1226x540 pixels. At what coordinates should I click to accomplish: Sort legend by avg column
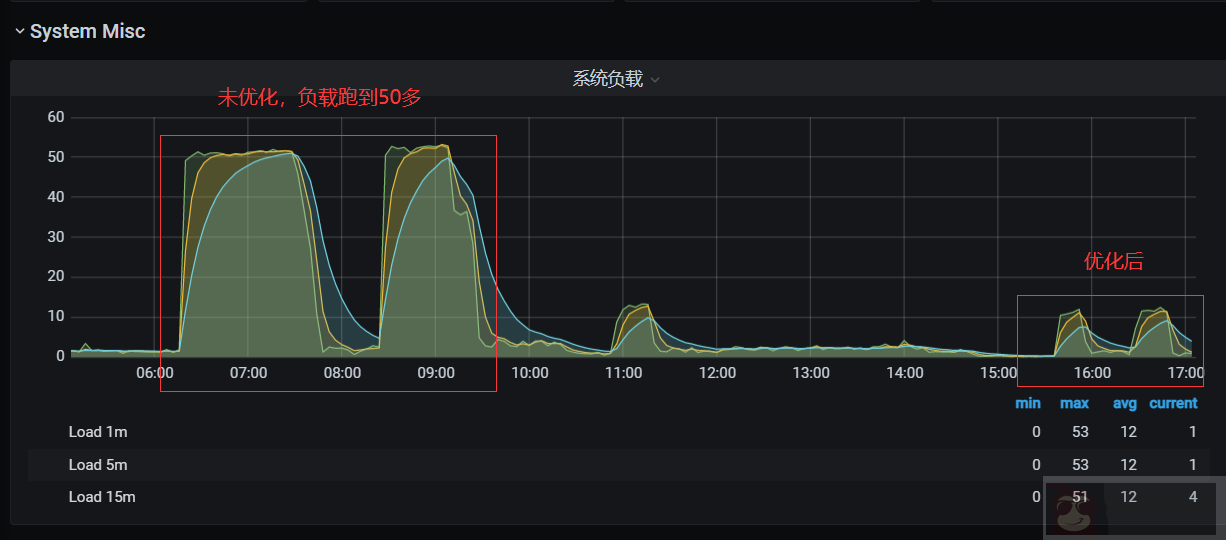pyautogui.click(x=1124, y=403)
